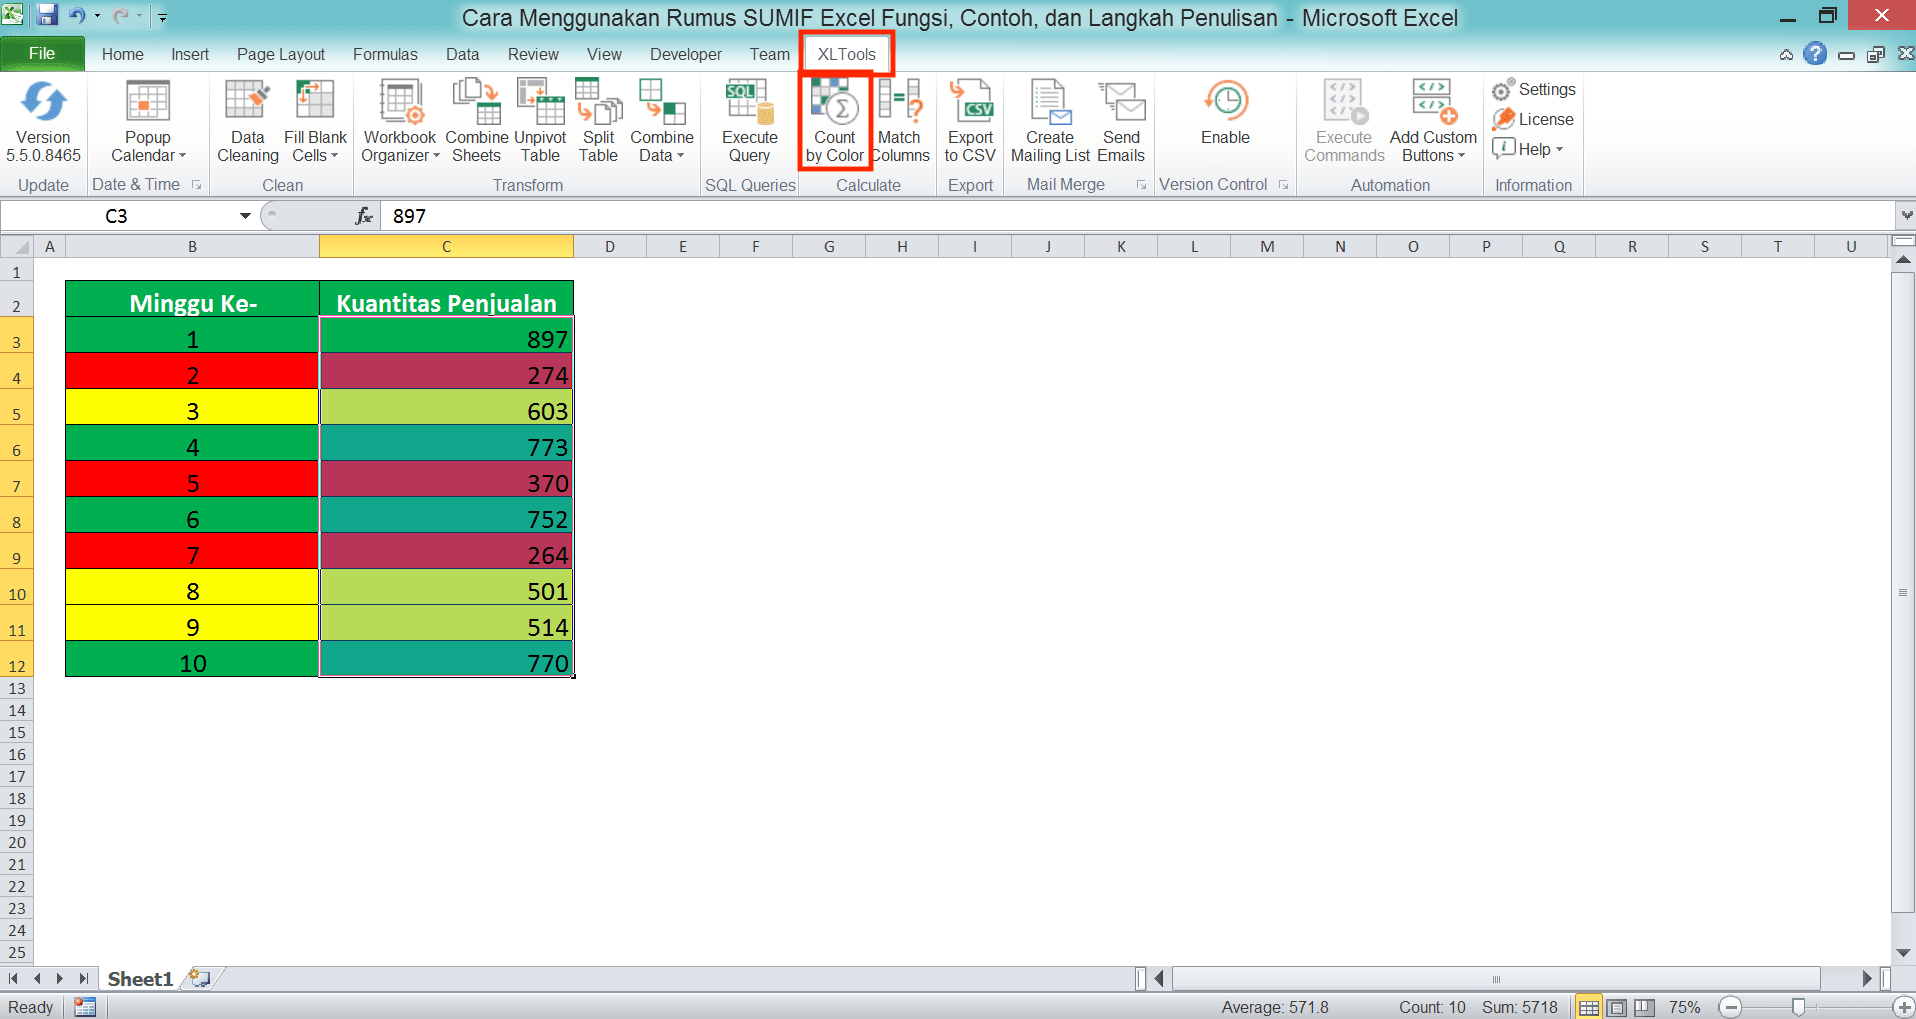This screenshot has height=1019, width=1916.
Task: Click the Combine Sheets icon
Action: [476, 102]
